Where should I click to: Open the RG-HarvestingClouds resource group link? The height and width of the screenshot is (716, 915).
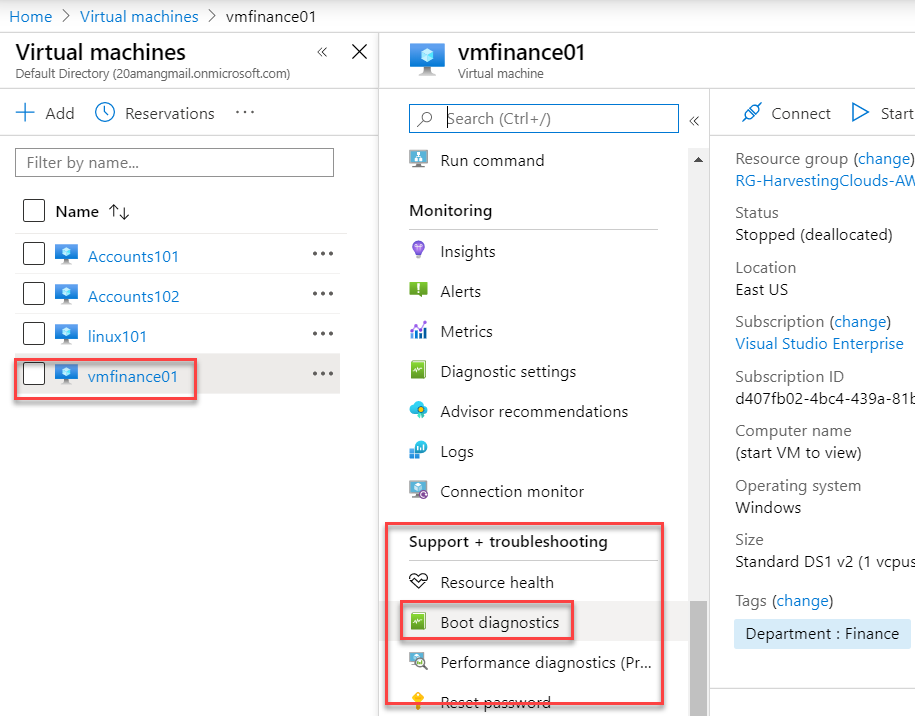[825, 180]
